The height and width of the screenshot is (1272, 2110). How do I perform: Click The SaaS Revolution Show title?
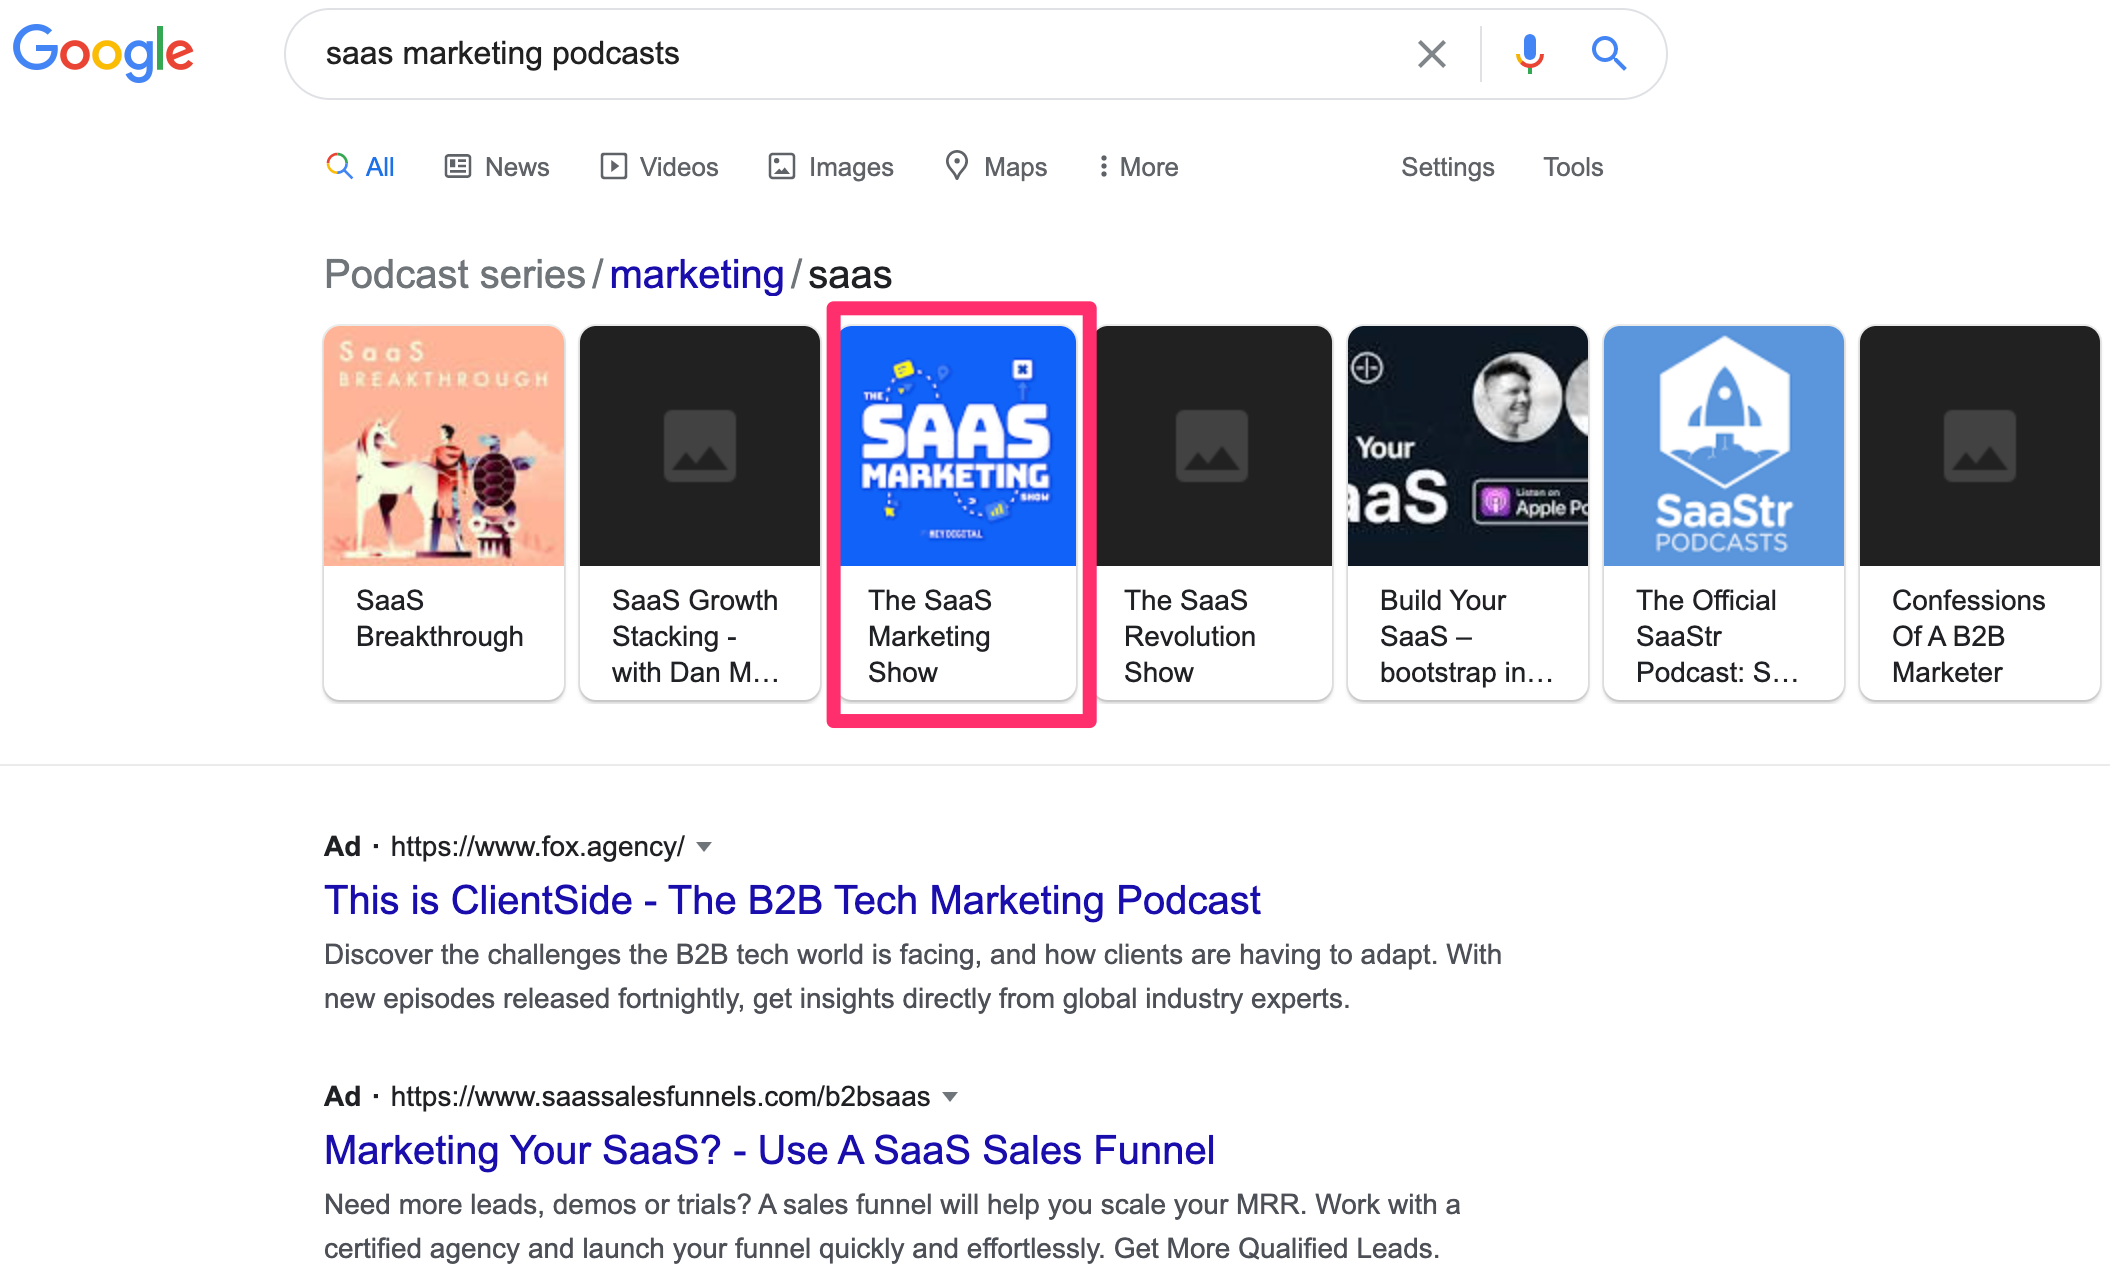click(1190, 636)
